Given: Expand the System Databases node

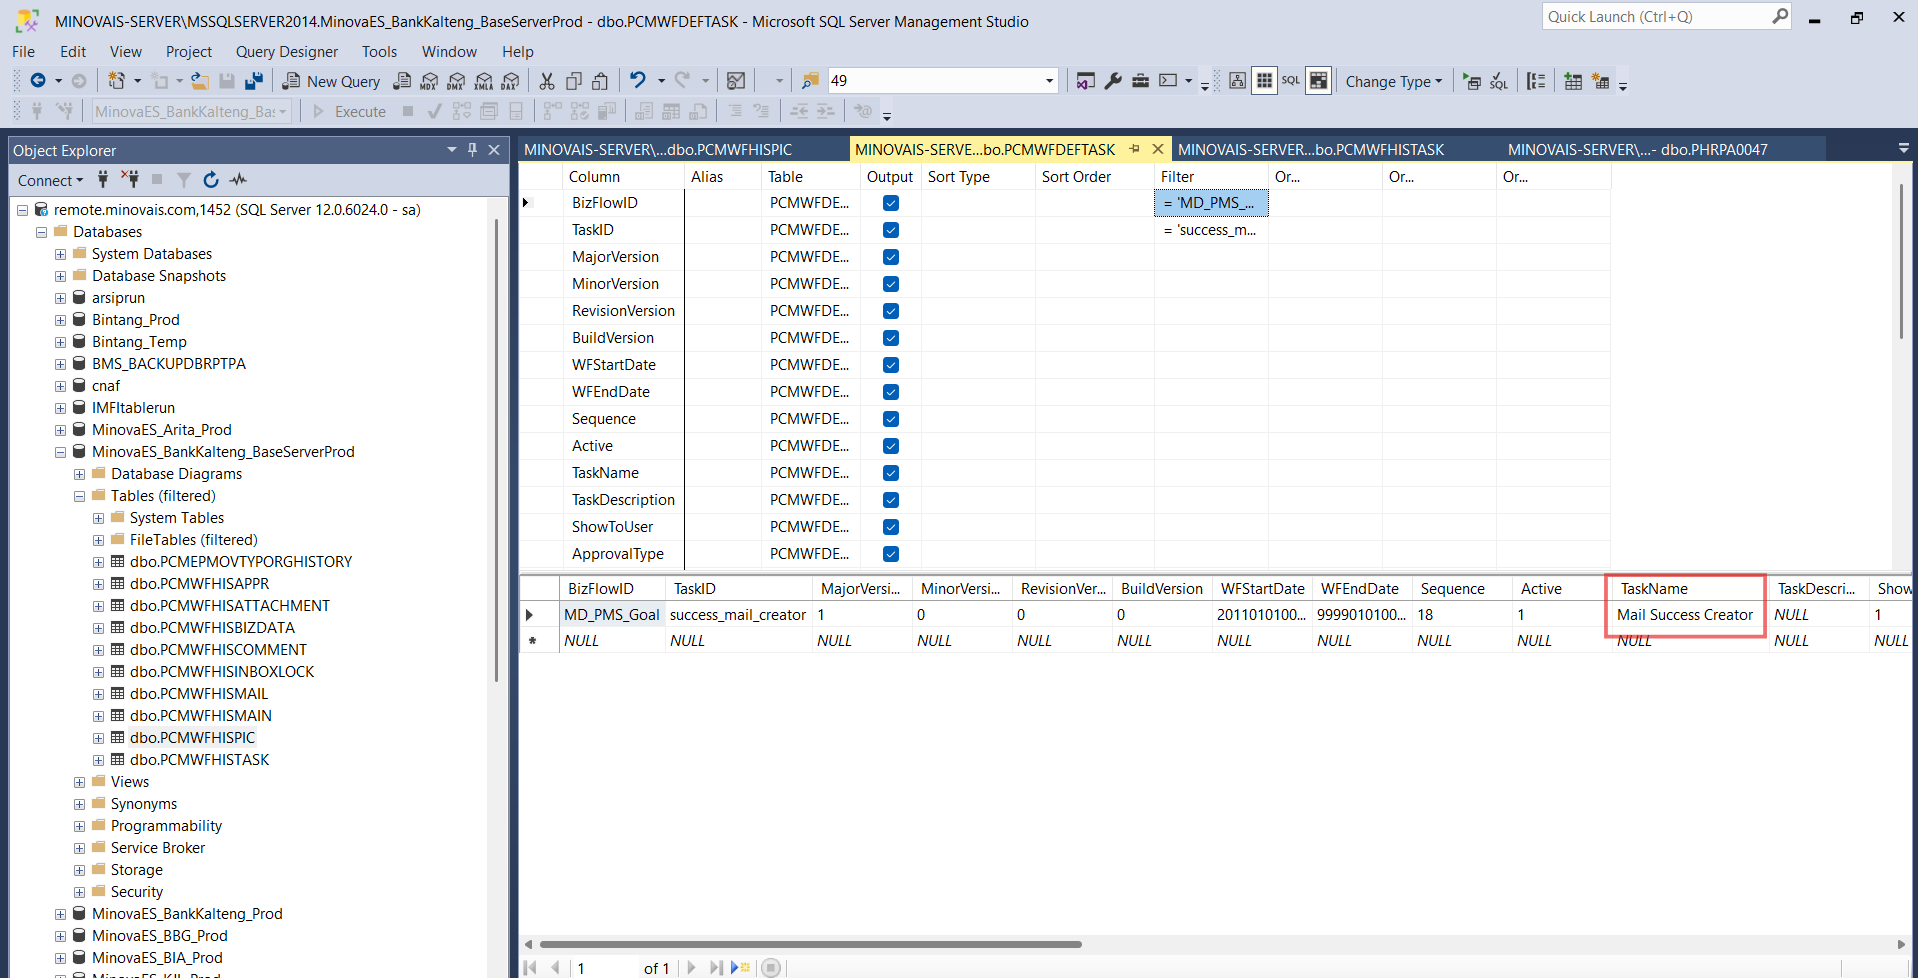Looking at the screenshot, I should [x=60, y=254].
